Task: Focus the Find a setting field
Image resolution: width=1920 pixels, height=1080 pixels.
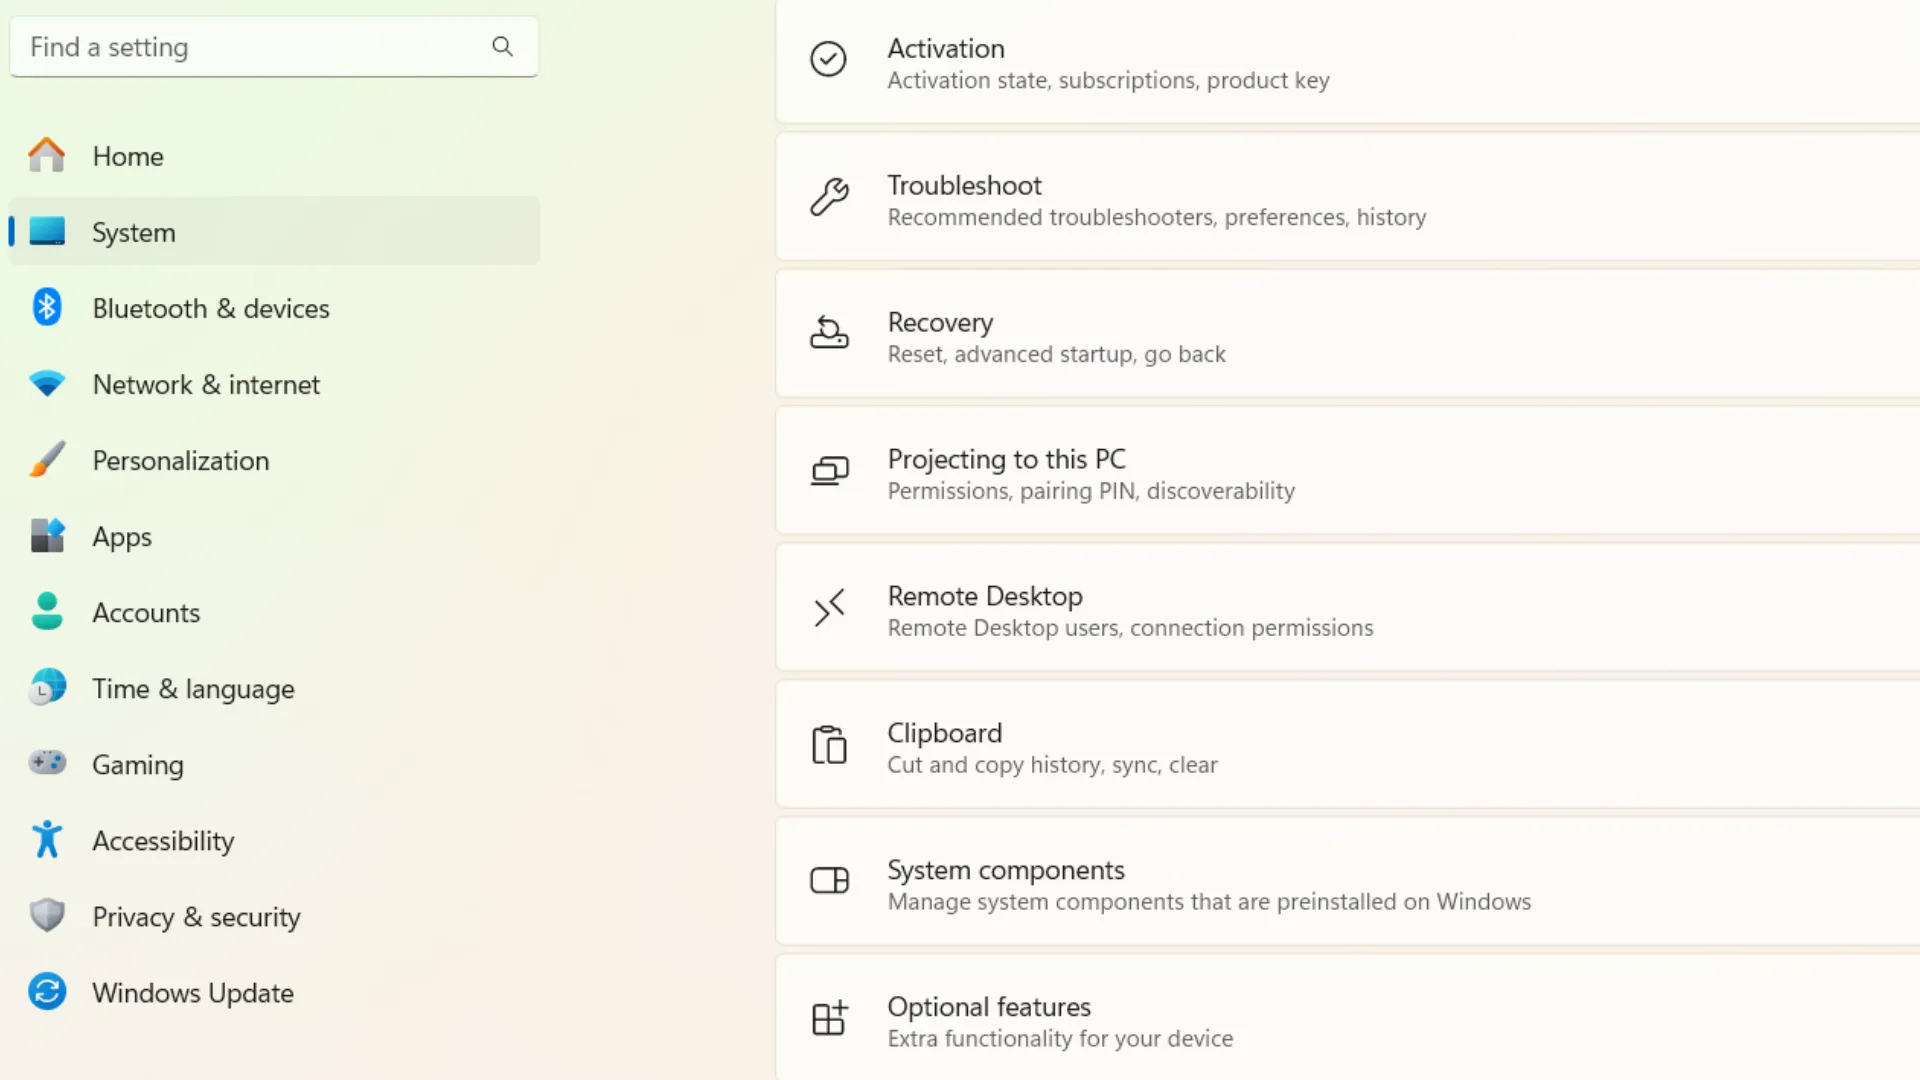Action: pos(250,47)
